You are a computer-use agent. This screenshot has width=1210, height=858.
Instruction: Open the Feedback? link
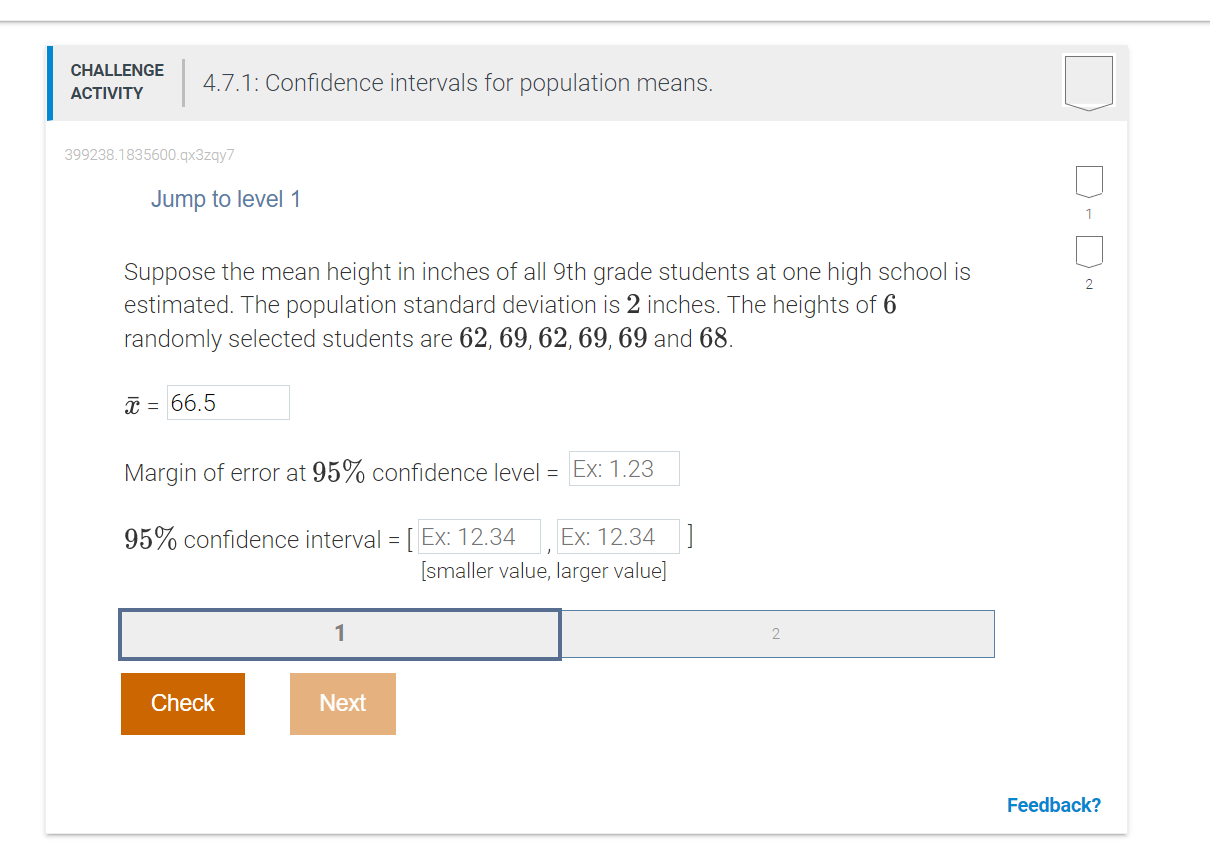pos(1054,805)
